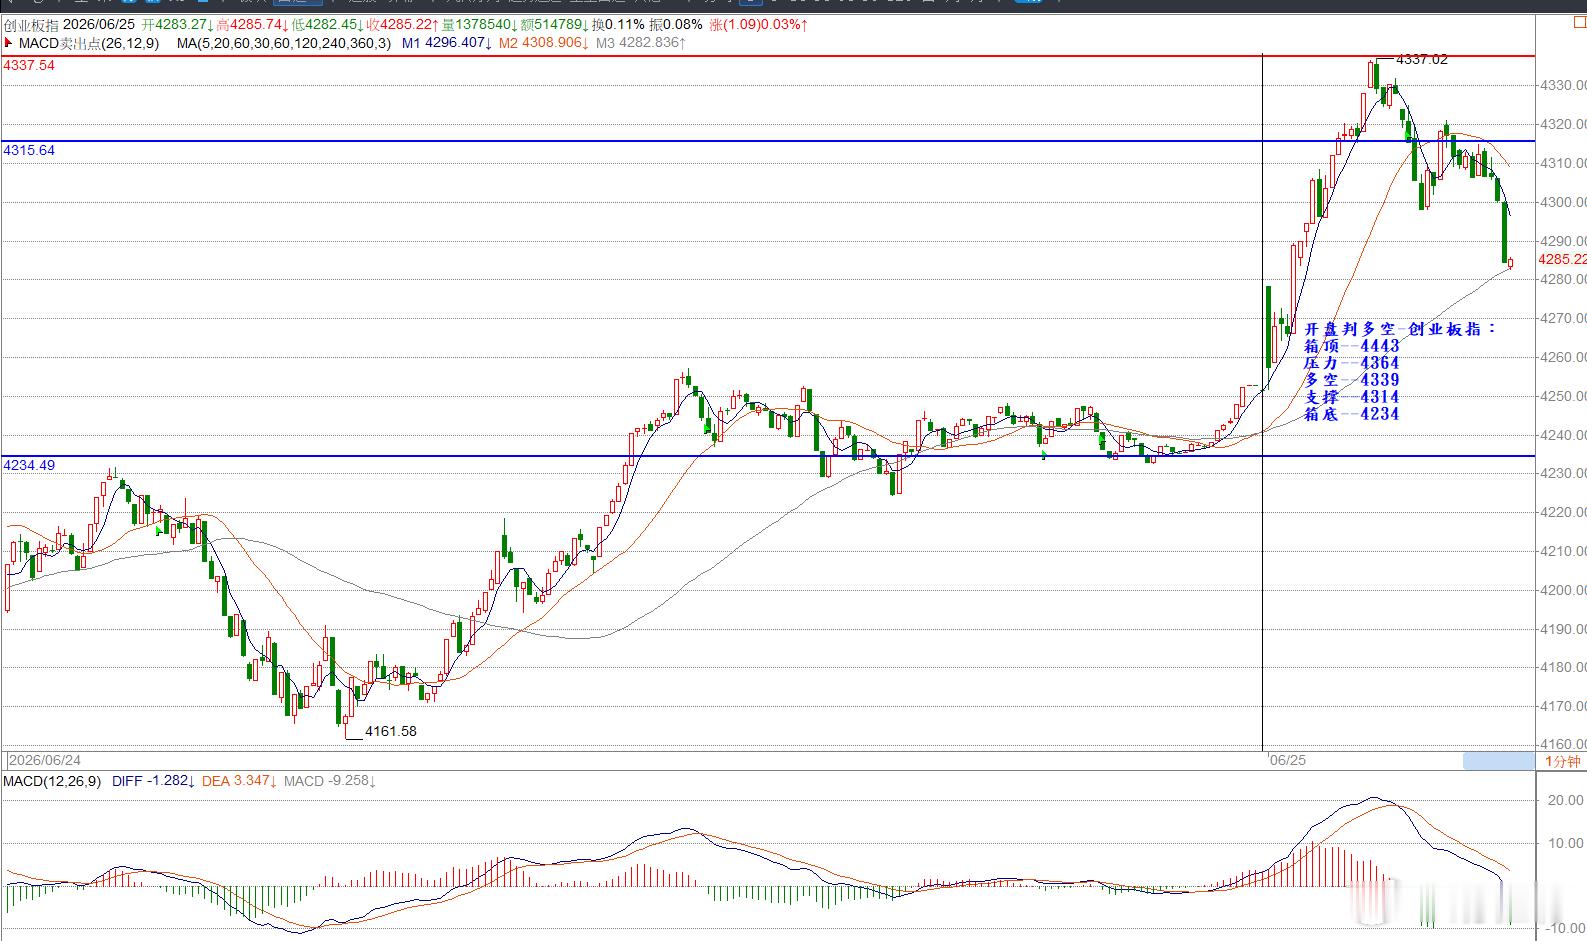
Task: Click the change value 涨(1.09)0.03%
Action: point(759,24)
